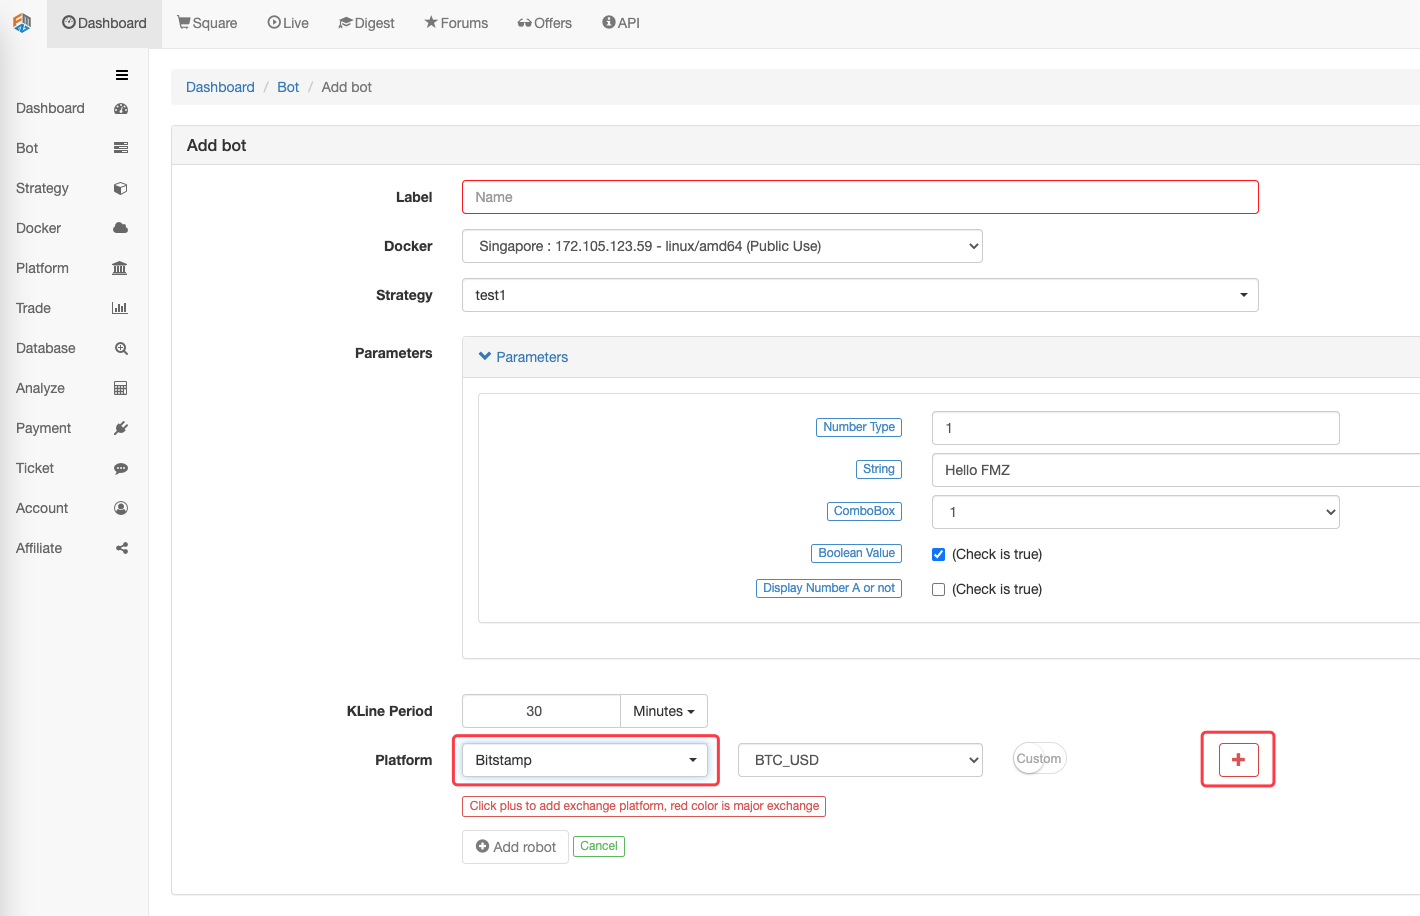
Task: Open the Docker server dropdown
Action: [722, 246]
